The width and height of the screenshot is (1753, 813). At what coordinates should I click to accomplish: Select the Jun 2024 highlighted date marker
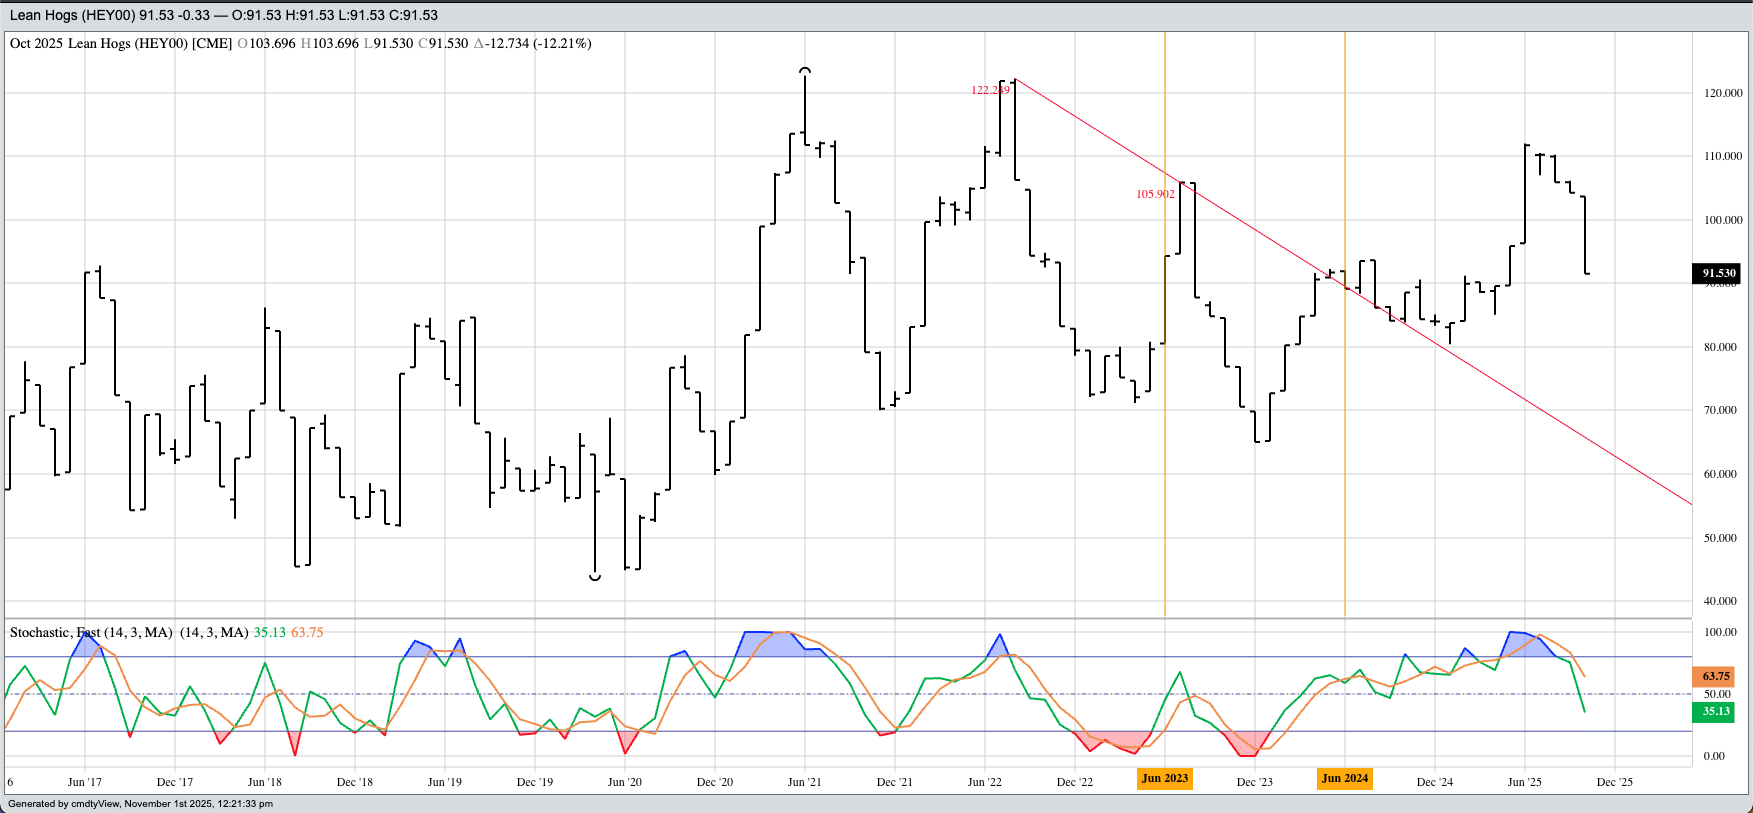click(x=1344, y=778)
